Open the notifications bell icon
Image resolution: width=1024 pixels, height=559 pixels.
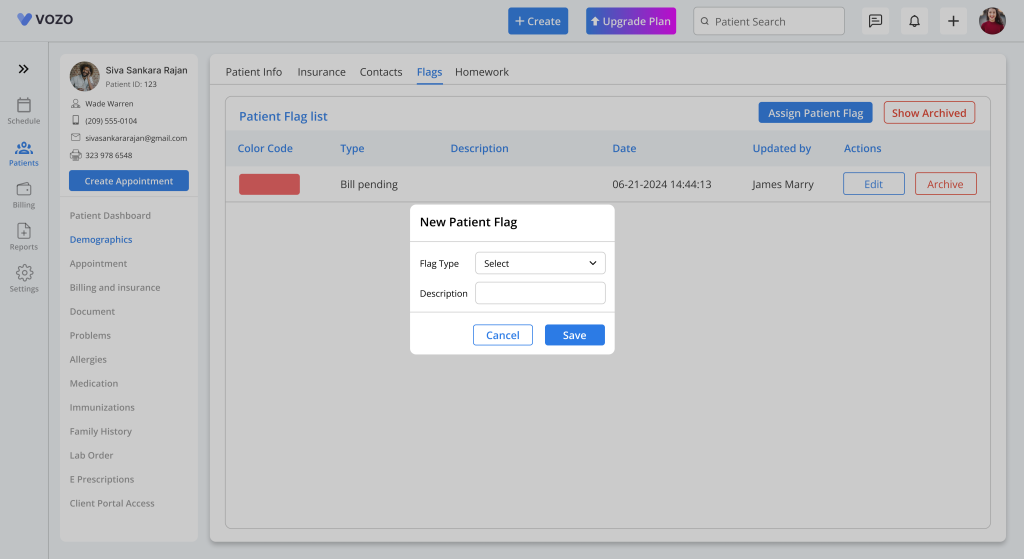pyautogui.click(x=914, y=22)
